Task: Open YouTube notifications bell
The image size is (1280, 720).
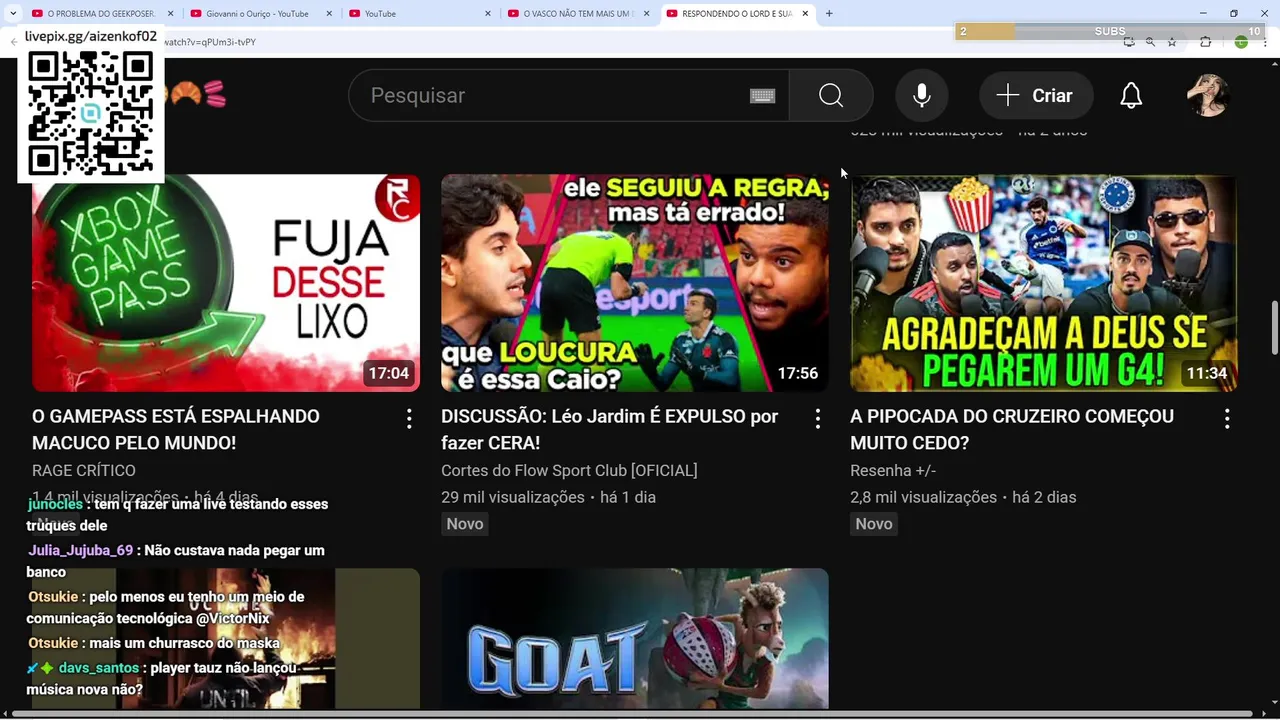Action: (1131, 95)
